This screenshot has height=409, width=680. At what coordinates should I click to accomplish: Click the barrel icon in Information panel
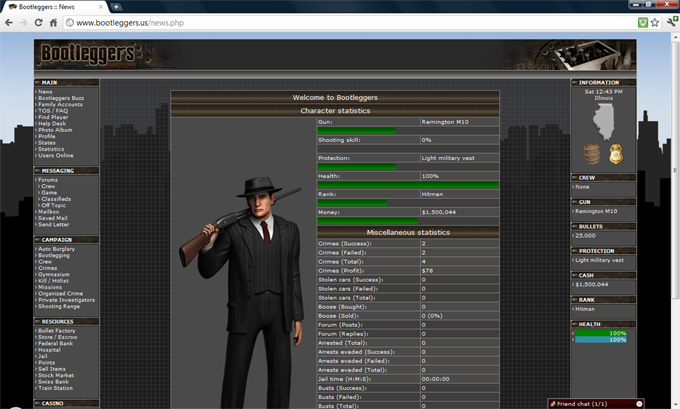click(591, 153)
